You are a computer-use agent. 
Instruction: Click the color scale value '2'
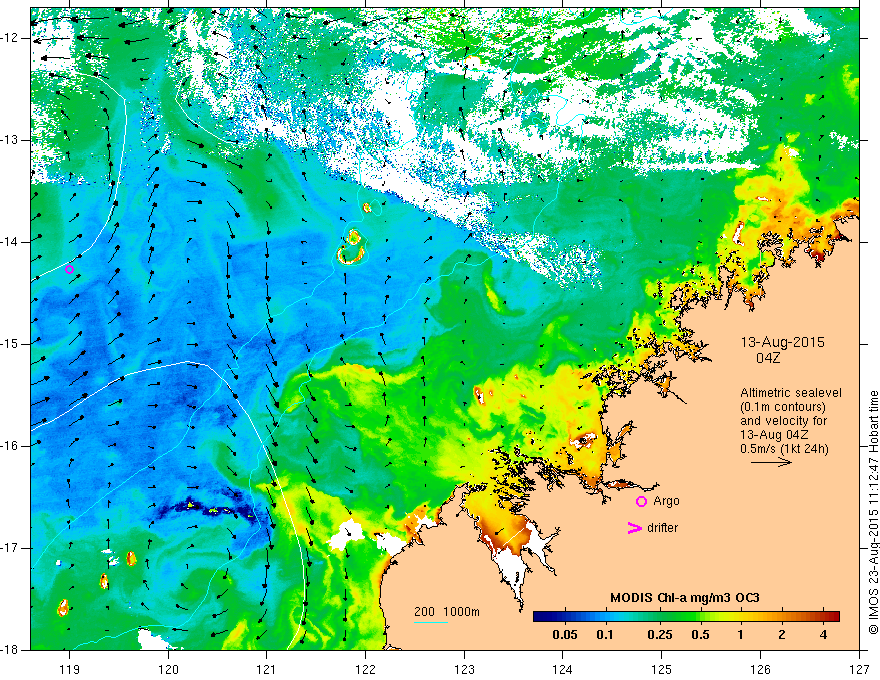782,635
